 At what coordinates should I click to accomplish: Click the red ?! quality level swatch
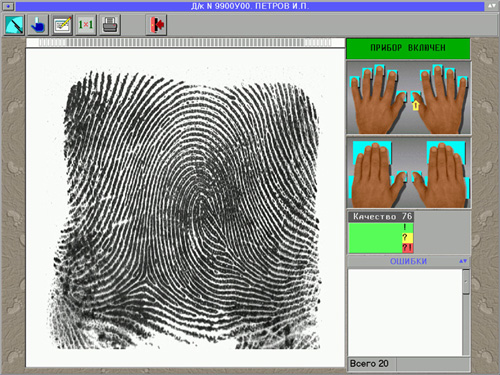[407, 248]
